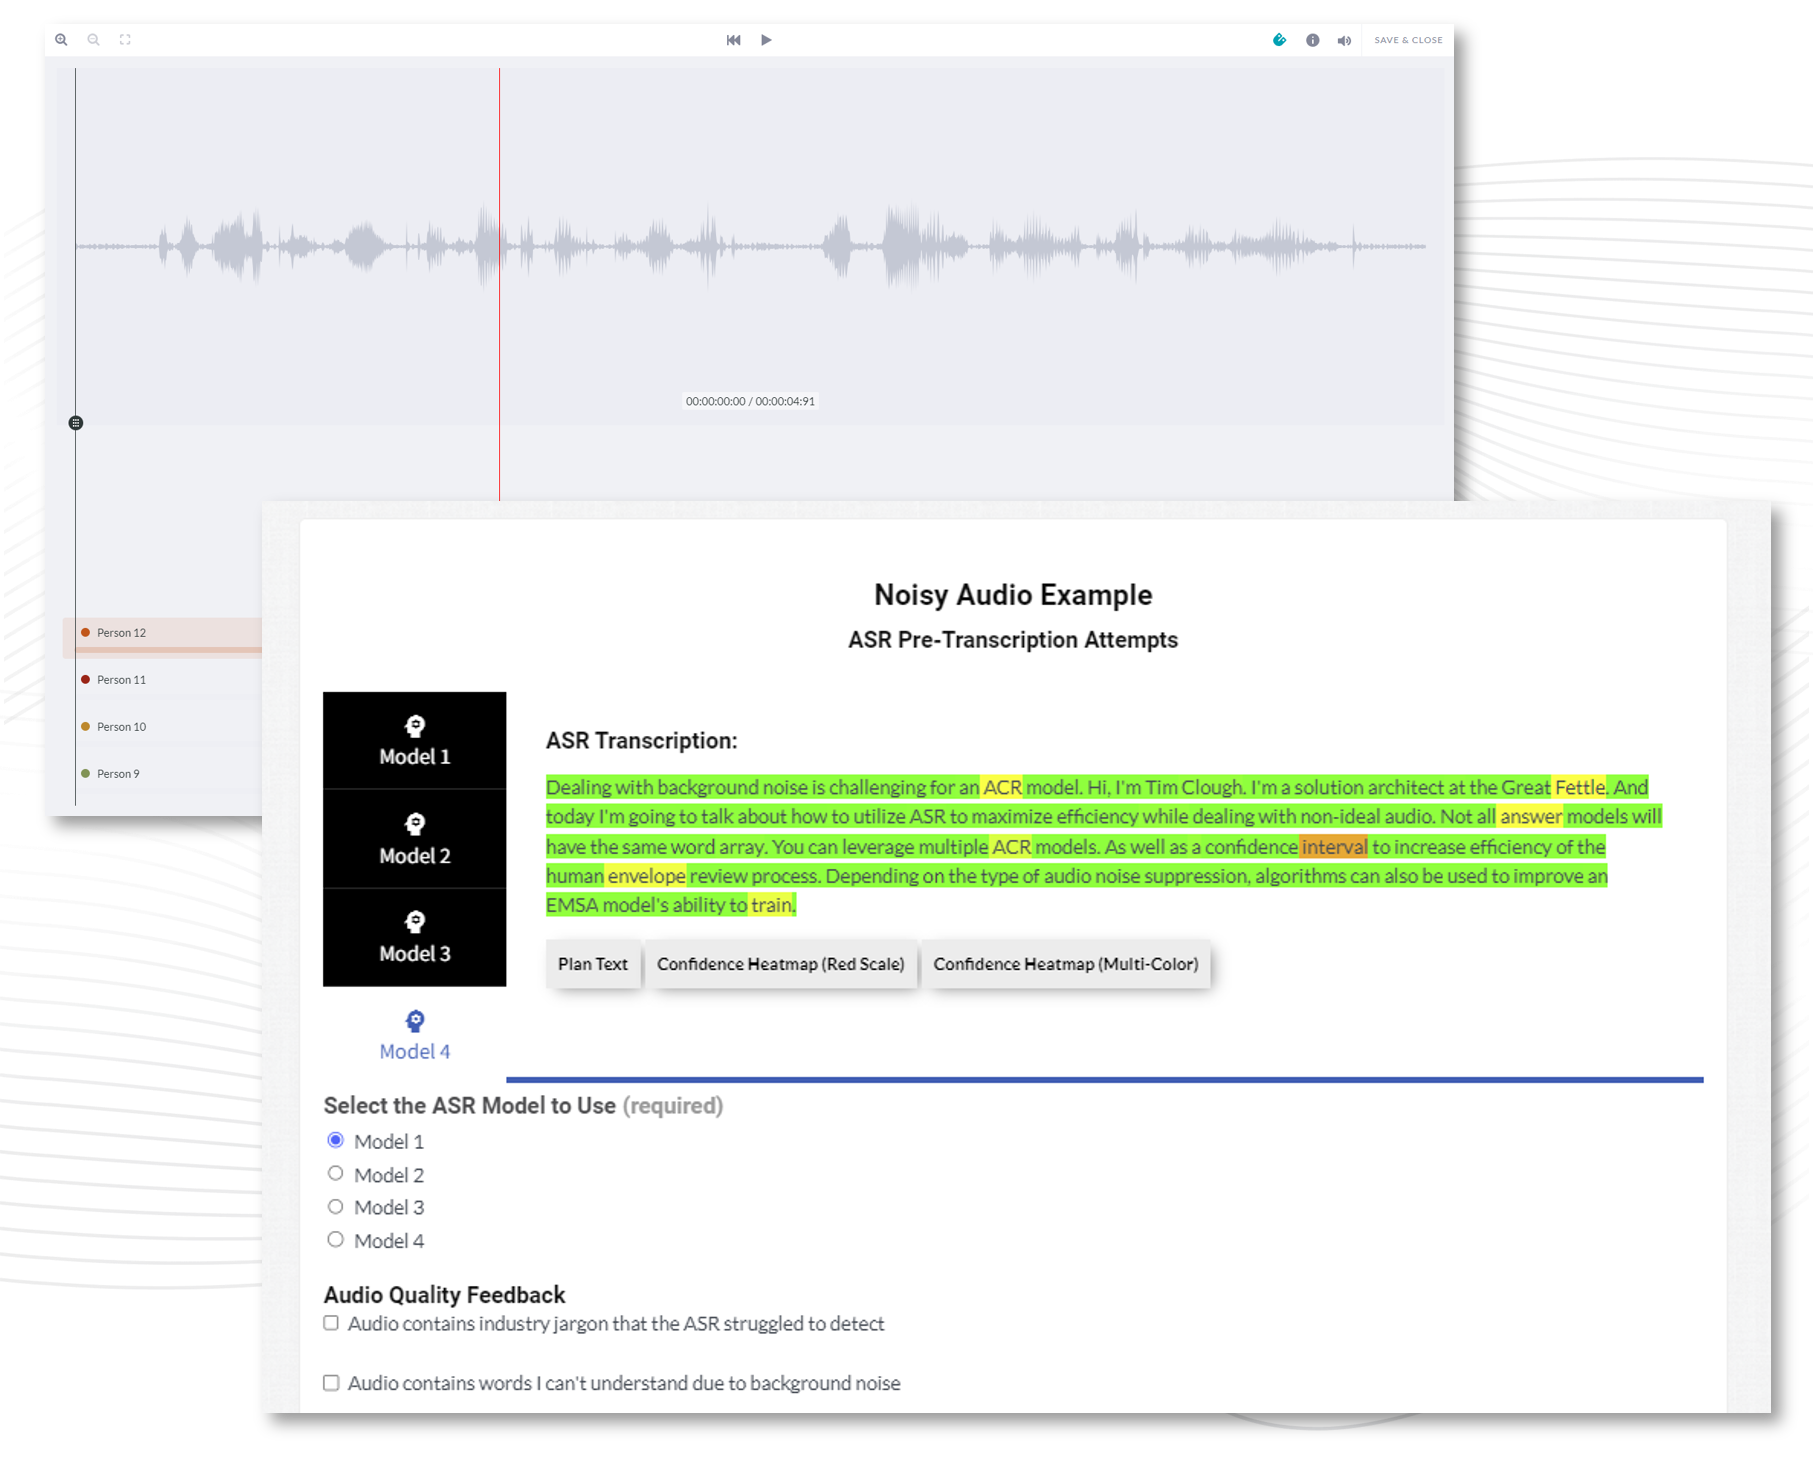
Task: Click the 'Noisy Audio Example' heading
Action: pos(1013,595)
